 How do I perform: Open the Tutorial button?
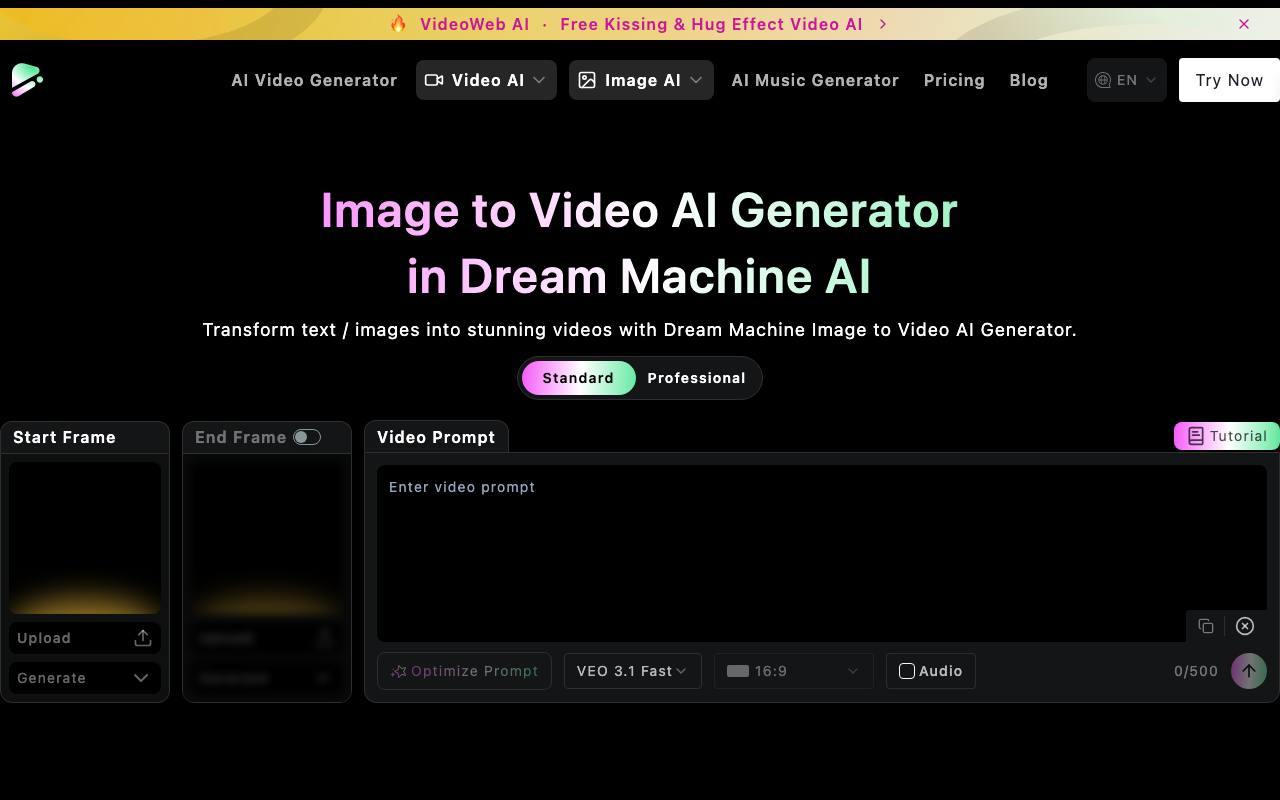point(1227,436)
